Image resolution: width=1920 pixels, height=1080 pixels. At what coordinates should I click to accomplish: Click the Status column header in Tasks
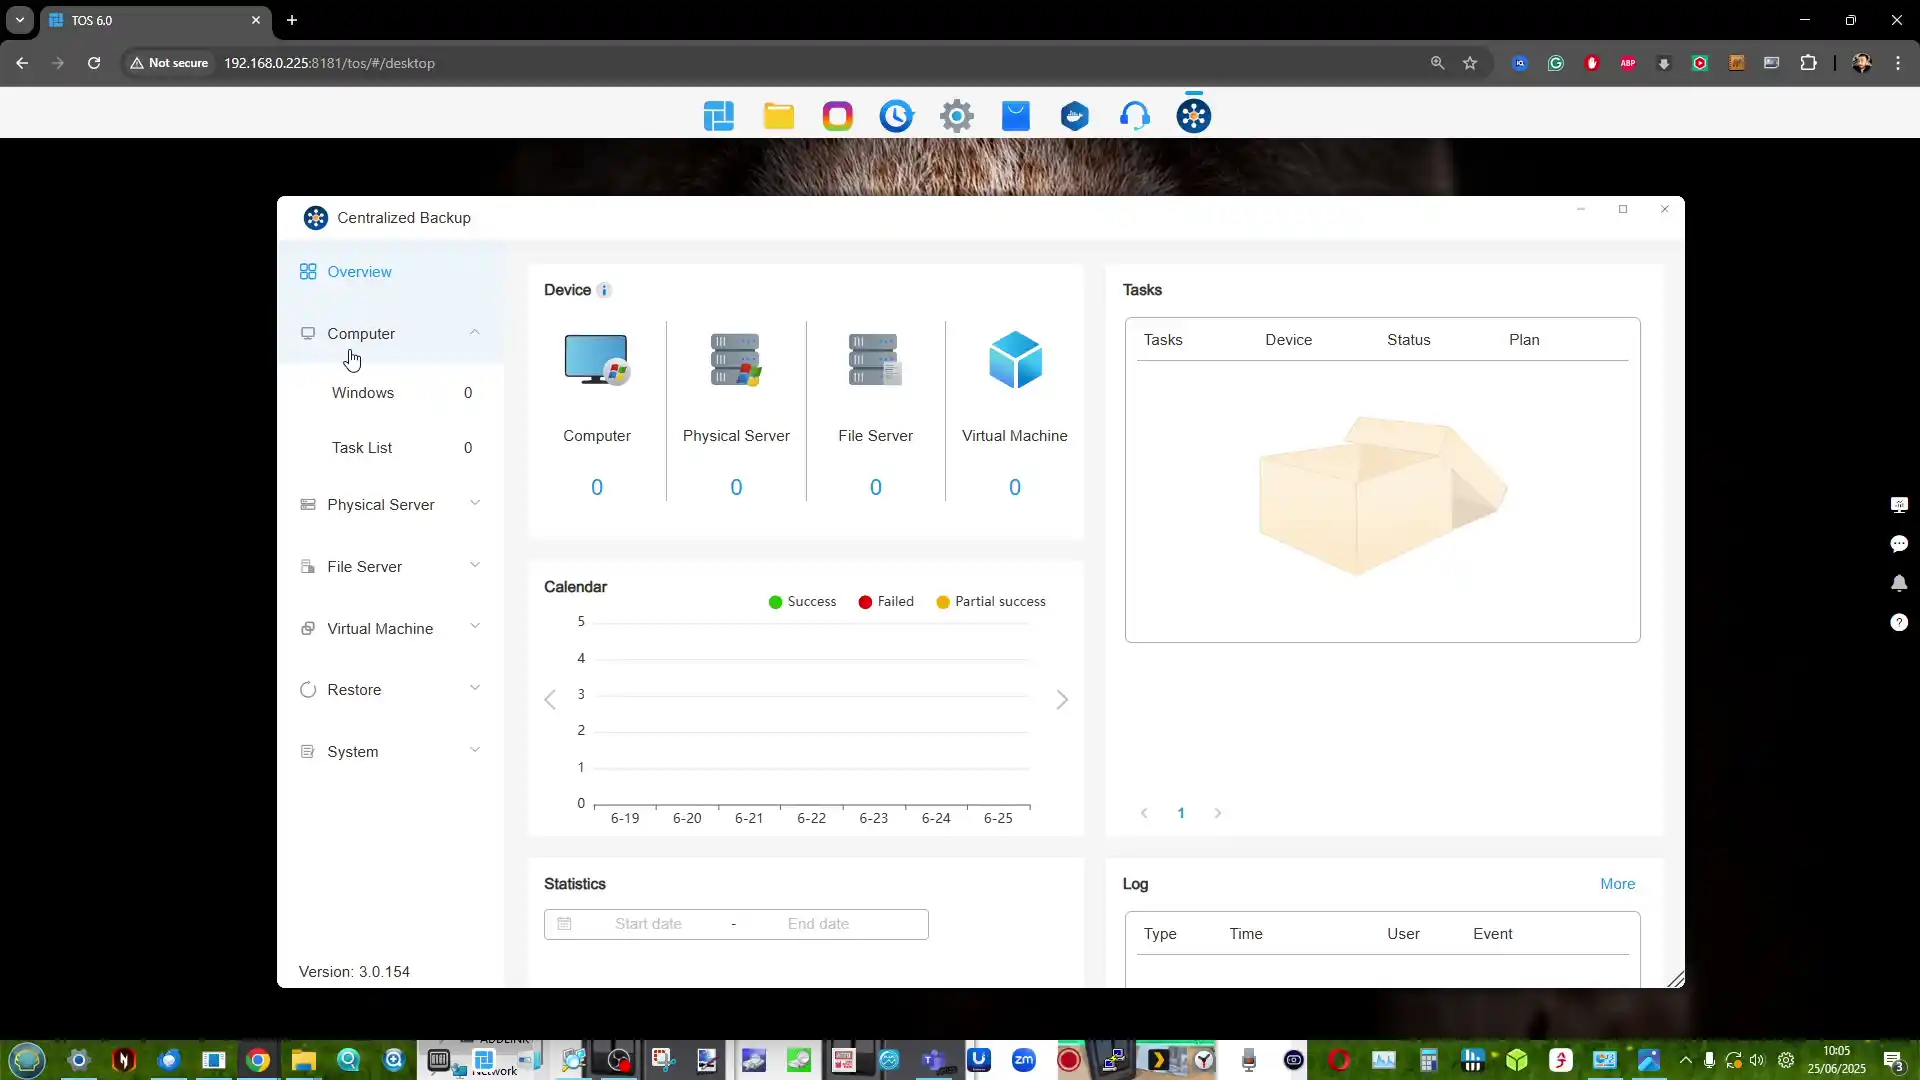[1408, 340]
